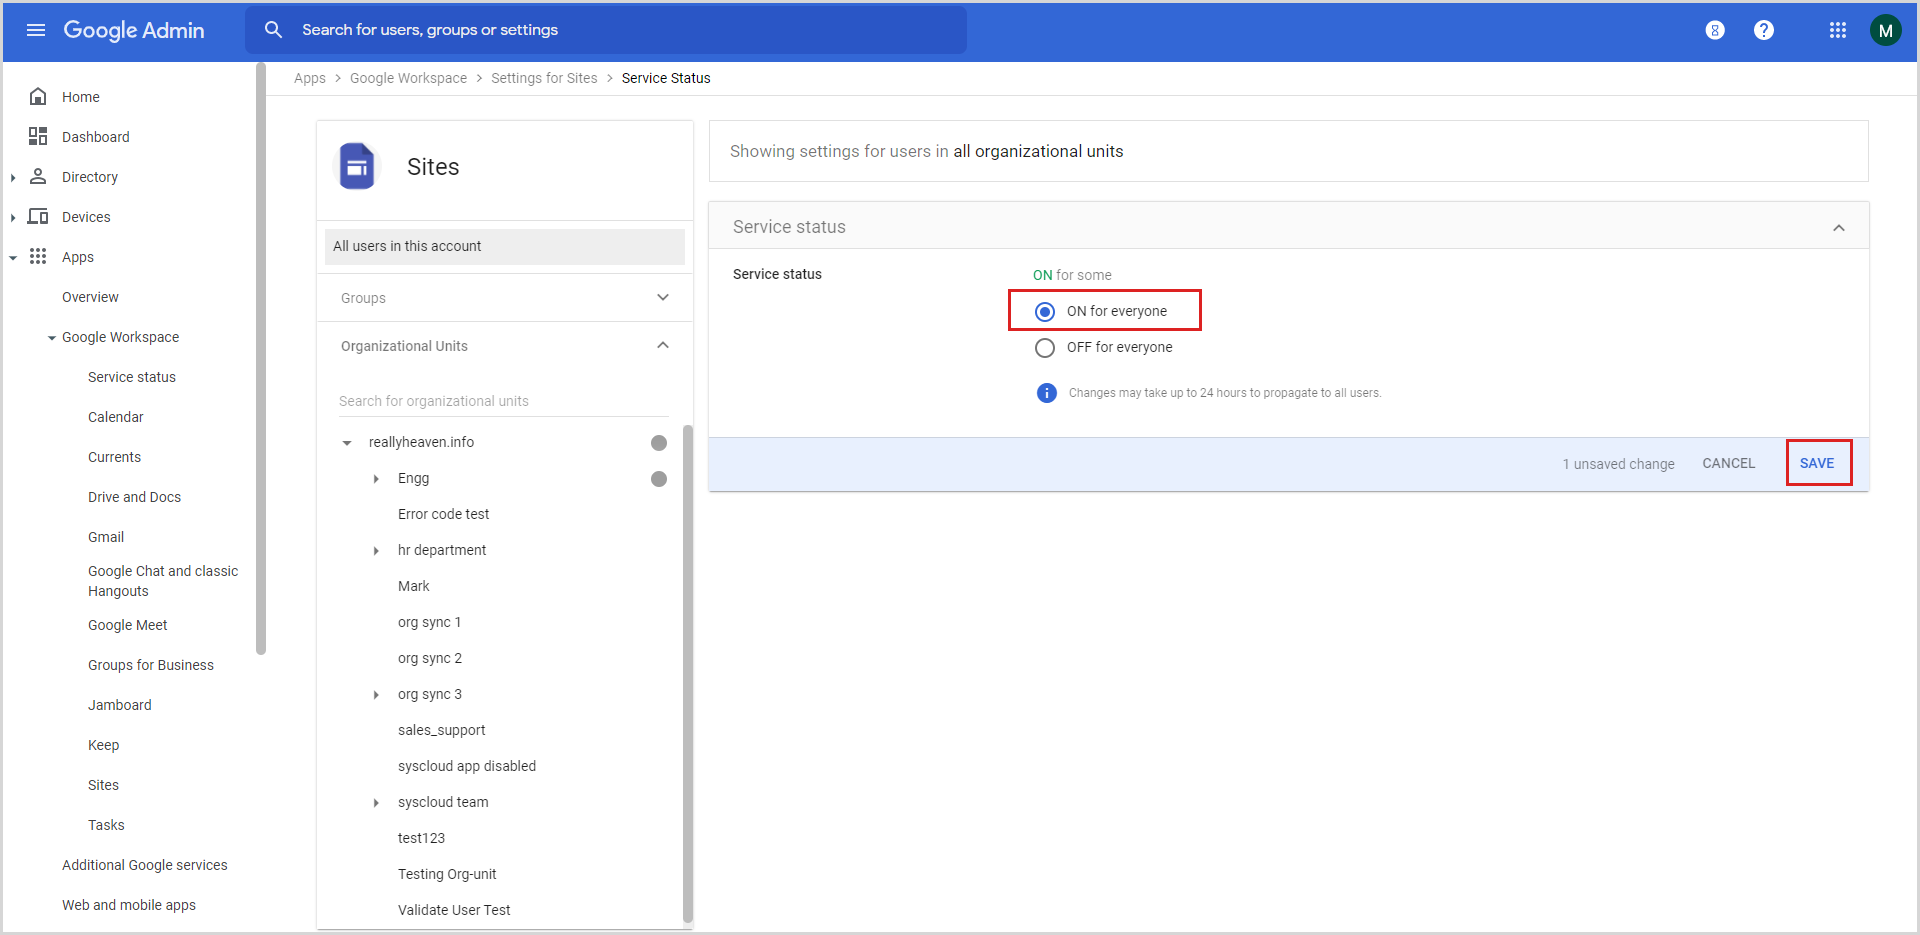Click the info icon beside propagation notice
The height and width of the screenshot is (935, 1920).
click(x=1047, y=393)
